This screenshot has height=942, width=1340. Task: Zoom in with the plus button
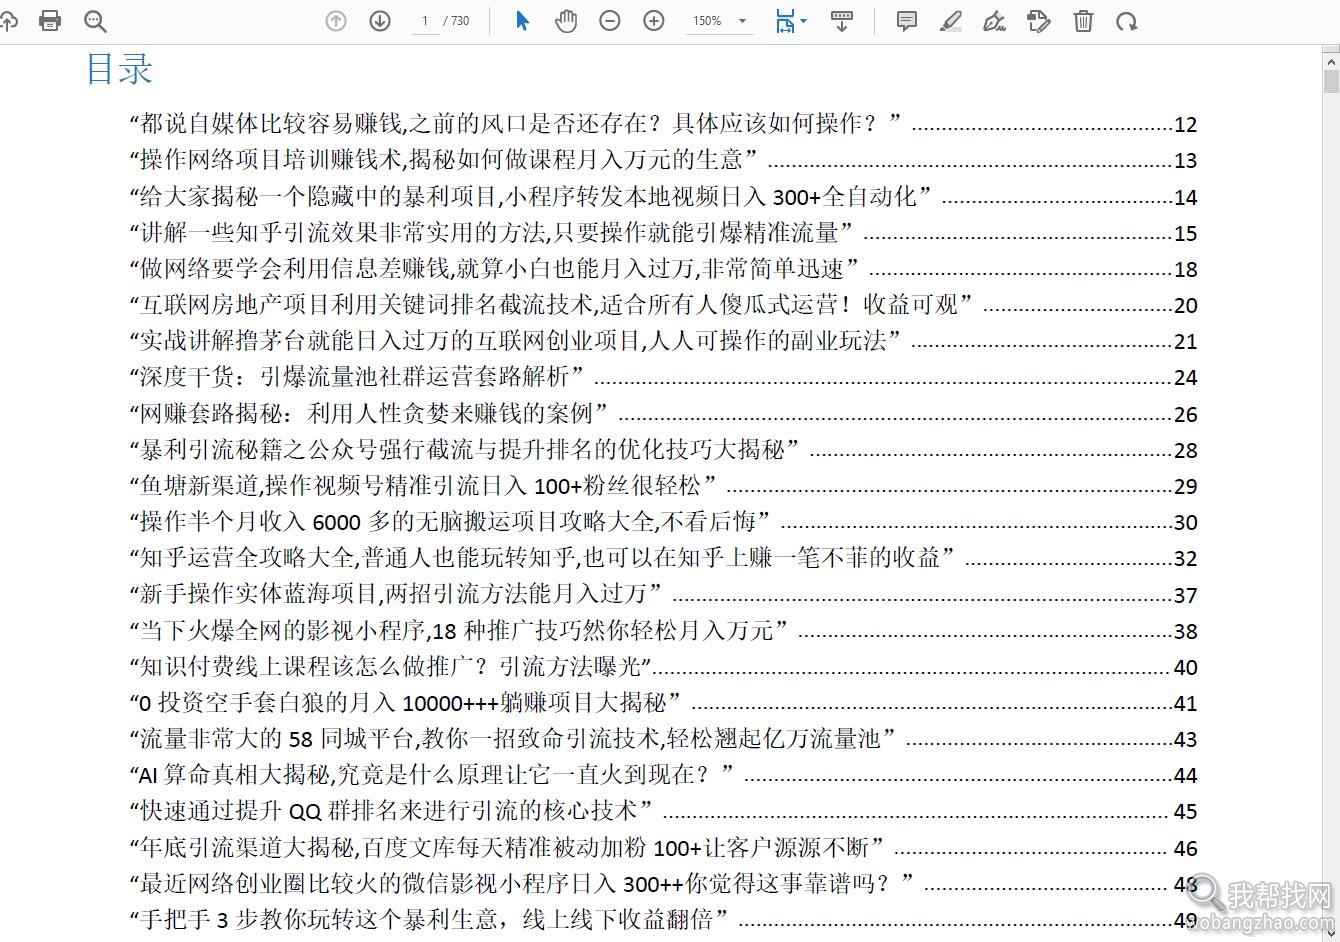coord(654,20)
